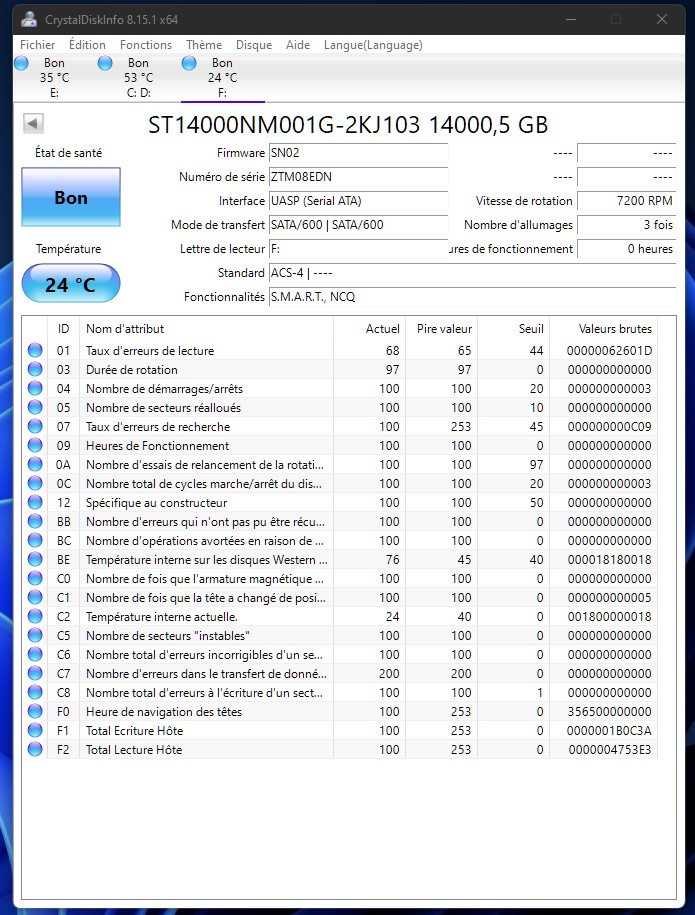Click the CrystalDiskInfo app icon in title bar
The image size is (695, 915).
coord(29,19)
